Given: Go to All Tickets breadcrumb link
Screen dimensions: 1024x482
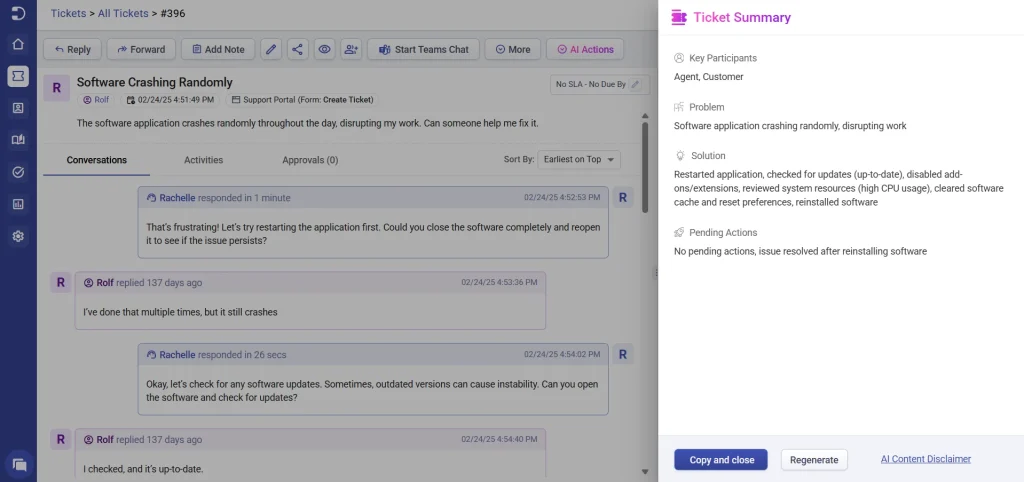Looking at the screenshot, I should click(122, 13).
